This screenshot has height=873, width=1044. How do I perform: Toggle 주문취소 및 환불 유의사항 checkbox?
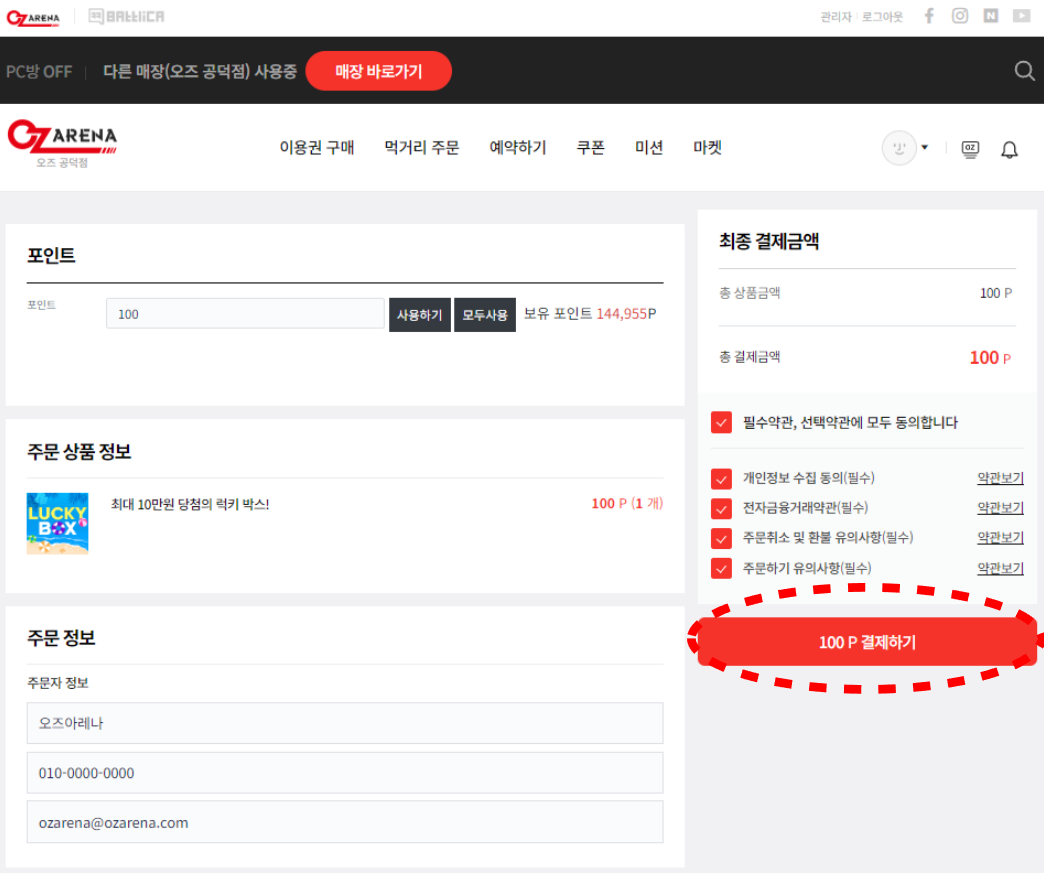[722, 538]
